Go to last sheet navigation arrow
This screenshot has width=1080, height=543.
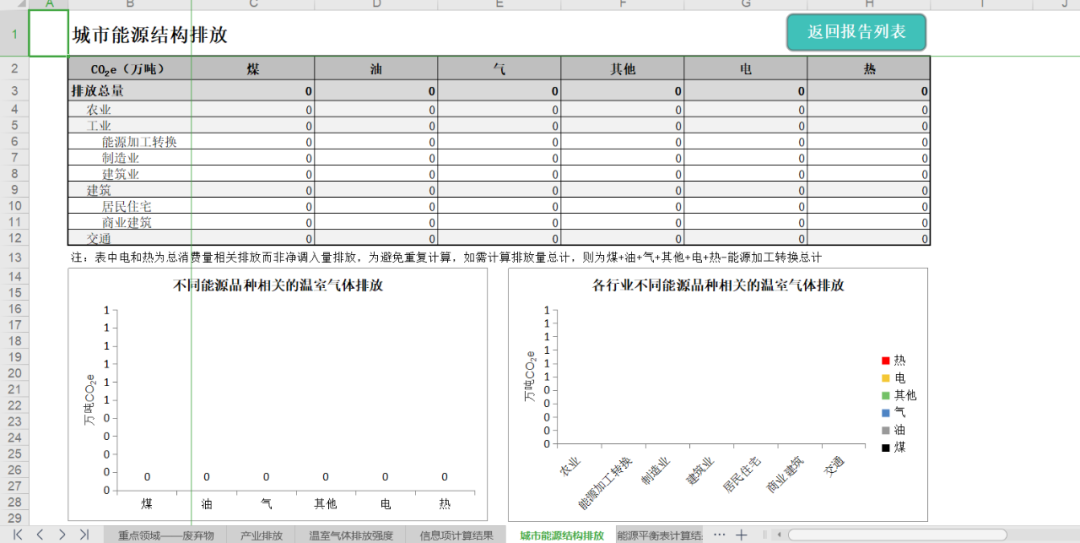[84, 534]
